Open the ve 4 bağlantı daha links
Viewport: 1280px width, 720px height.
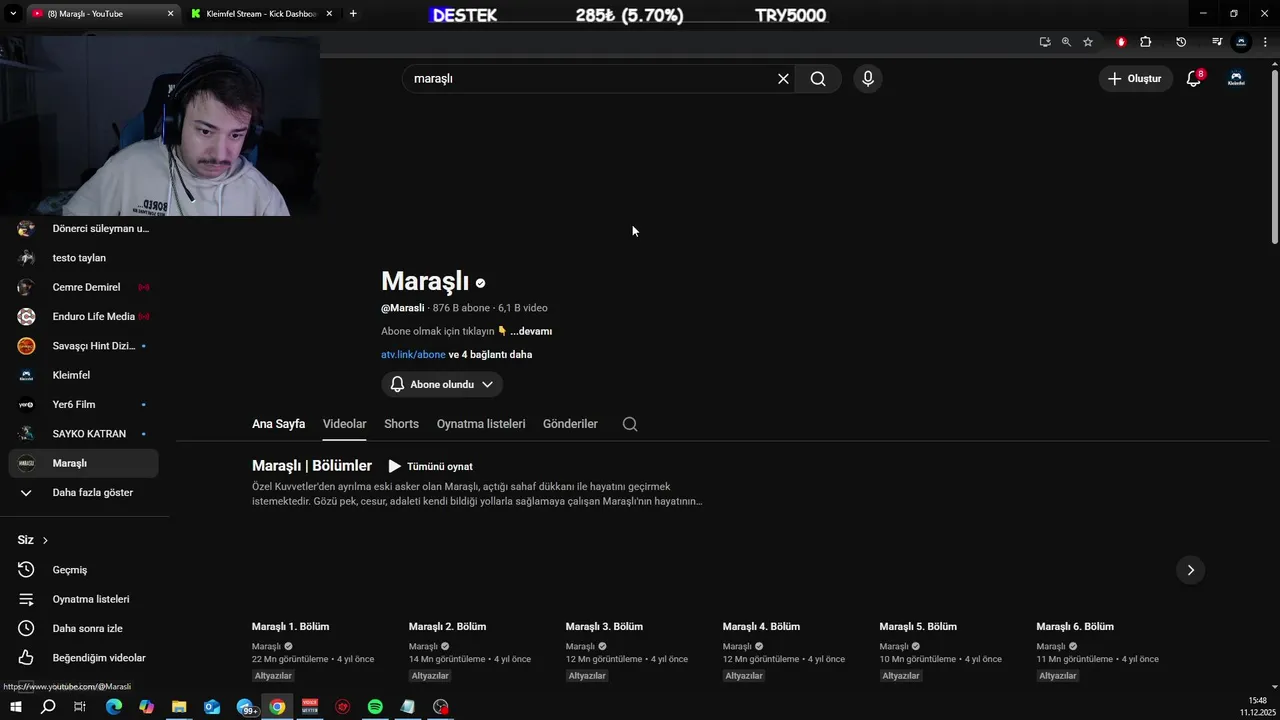(x=490, y=355)
